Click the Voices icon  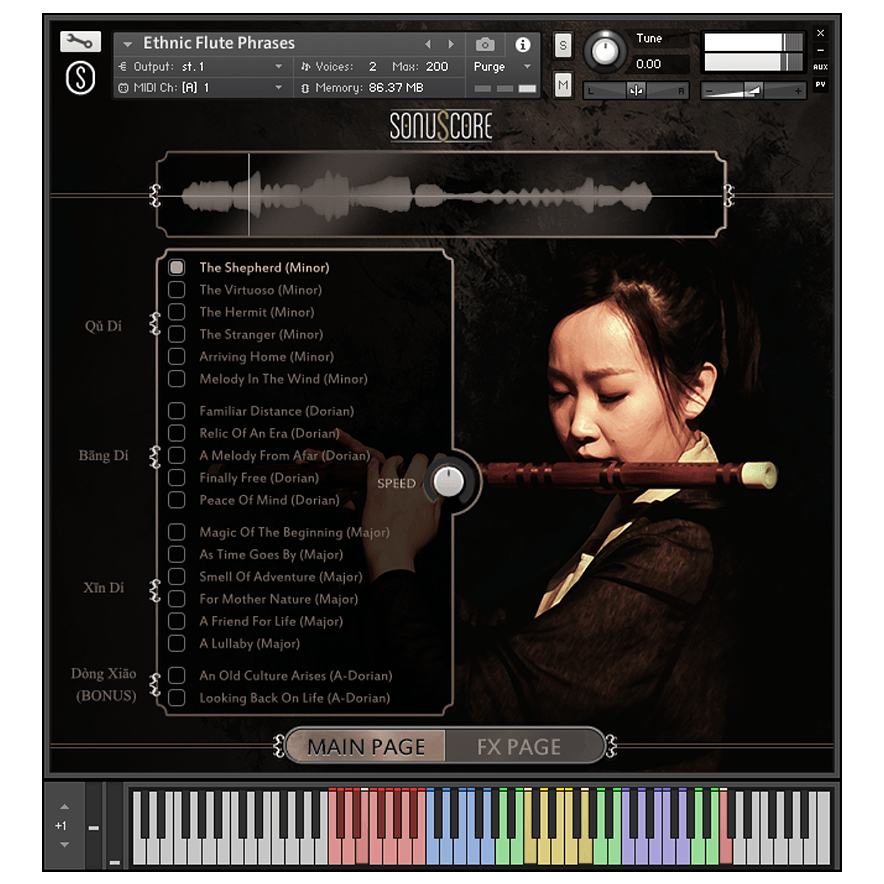point(305,67)
